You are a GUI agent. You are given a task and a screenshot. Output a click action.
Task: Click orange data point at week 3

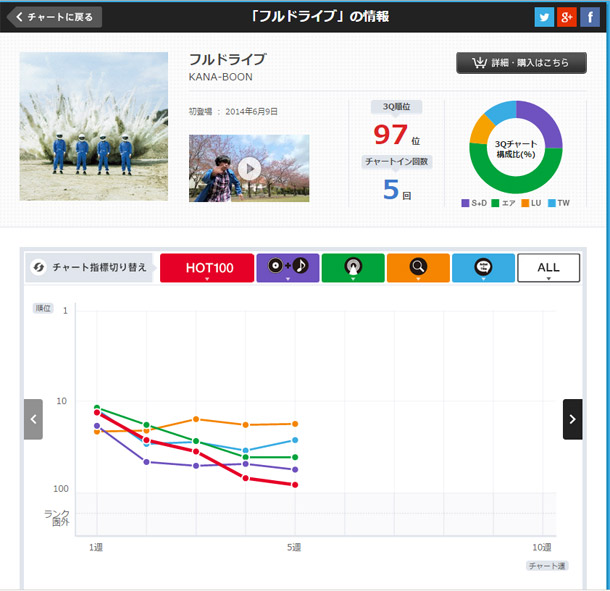click(x=196, y=419)
